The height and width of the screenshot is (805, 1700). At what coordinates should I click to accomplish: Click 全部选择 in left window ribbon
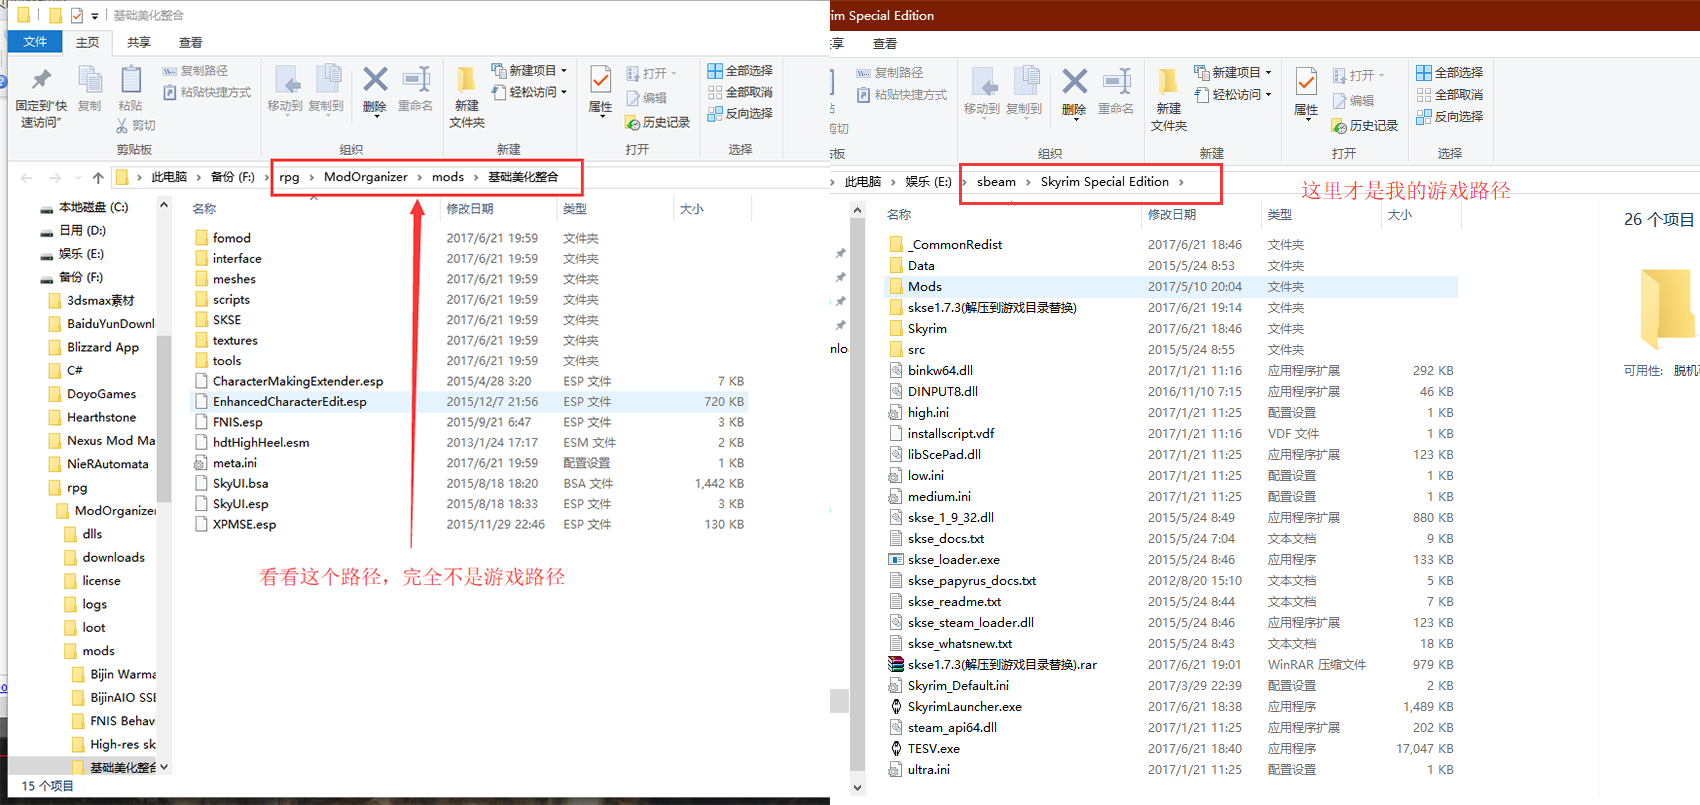coord(740,71)
